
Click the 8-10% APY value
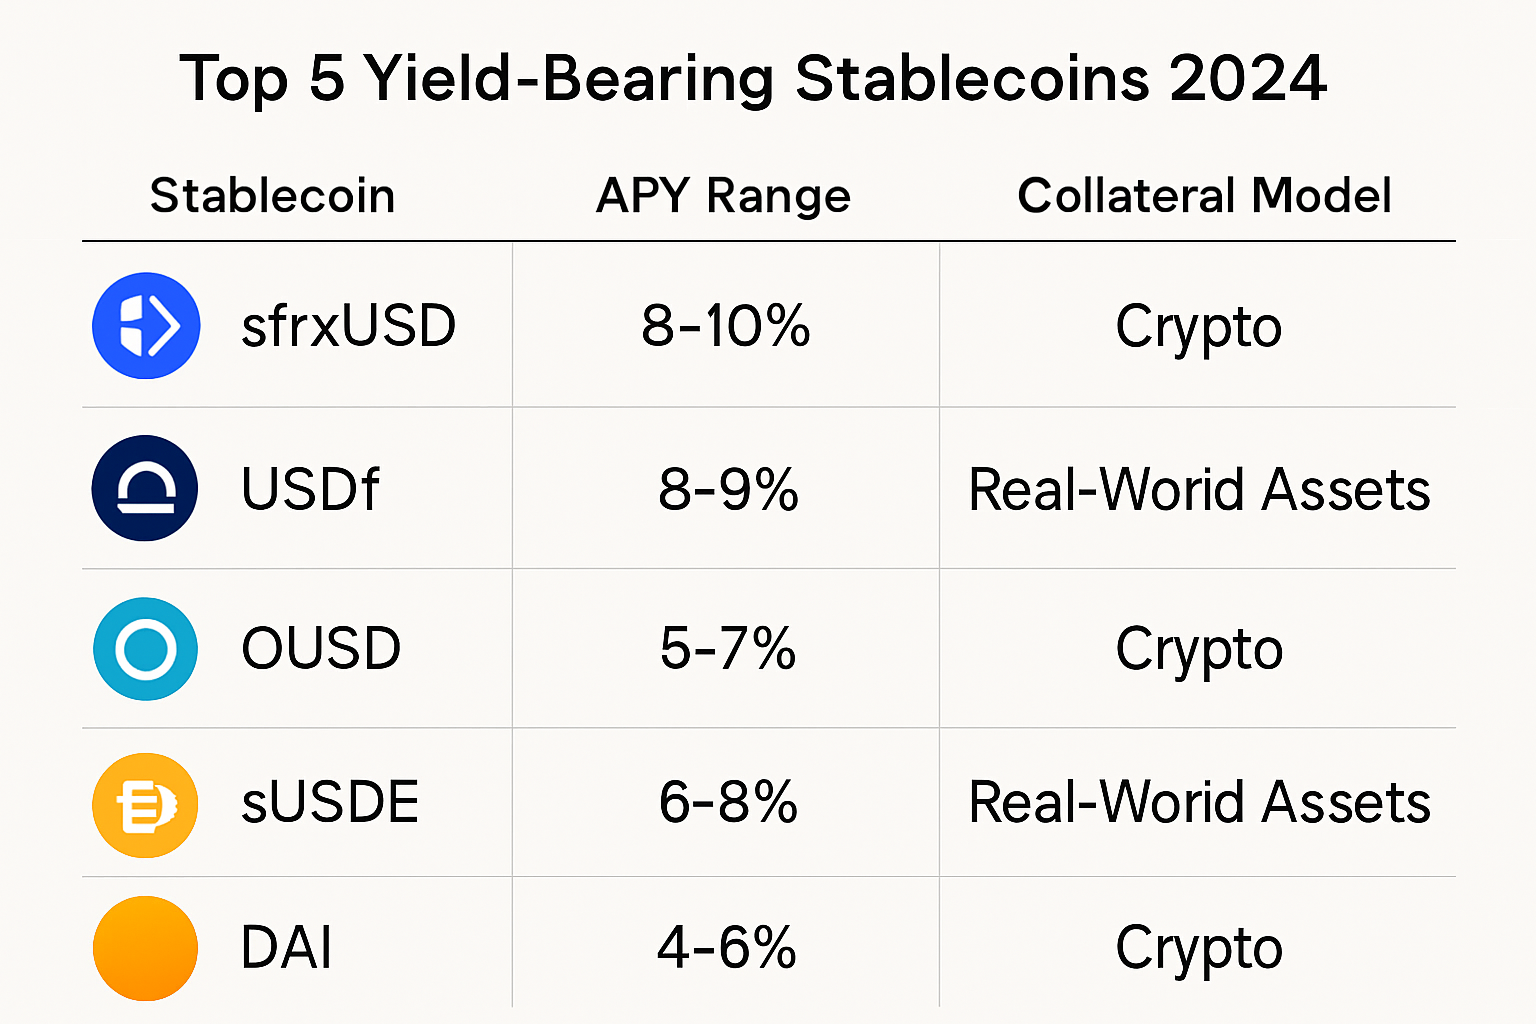pos(726,326)
